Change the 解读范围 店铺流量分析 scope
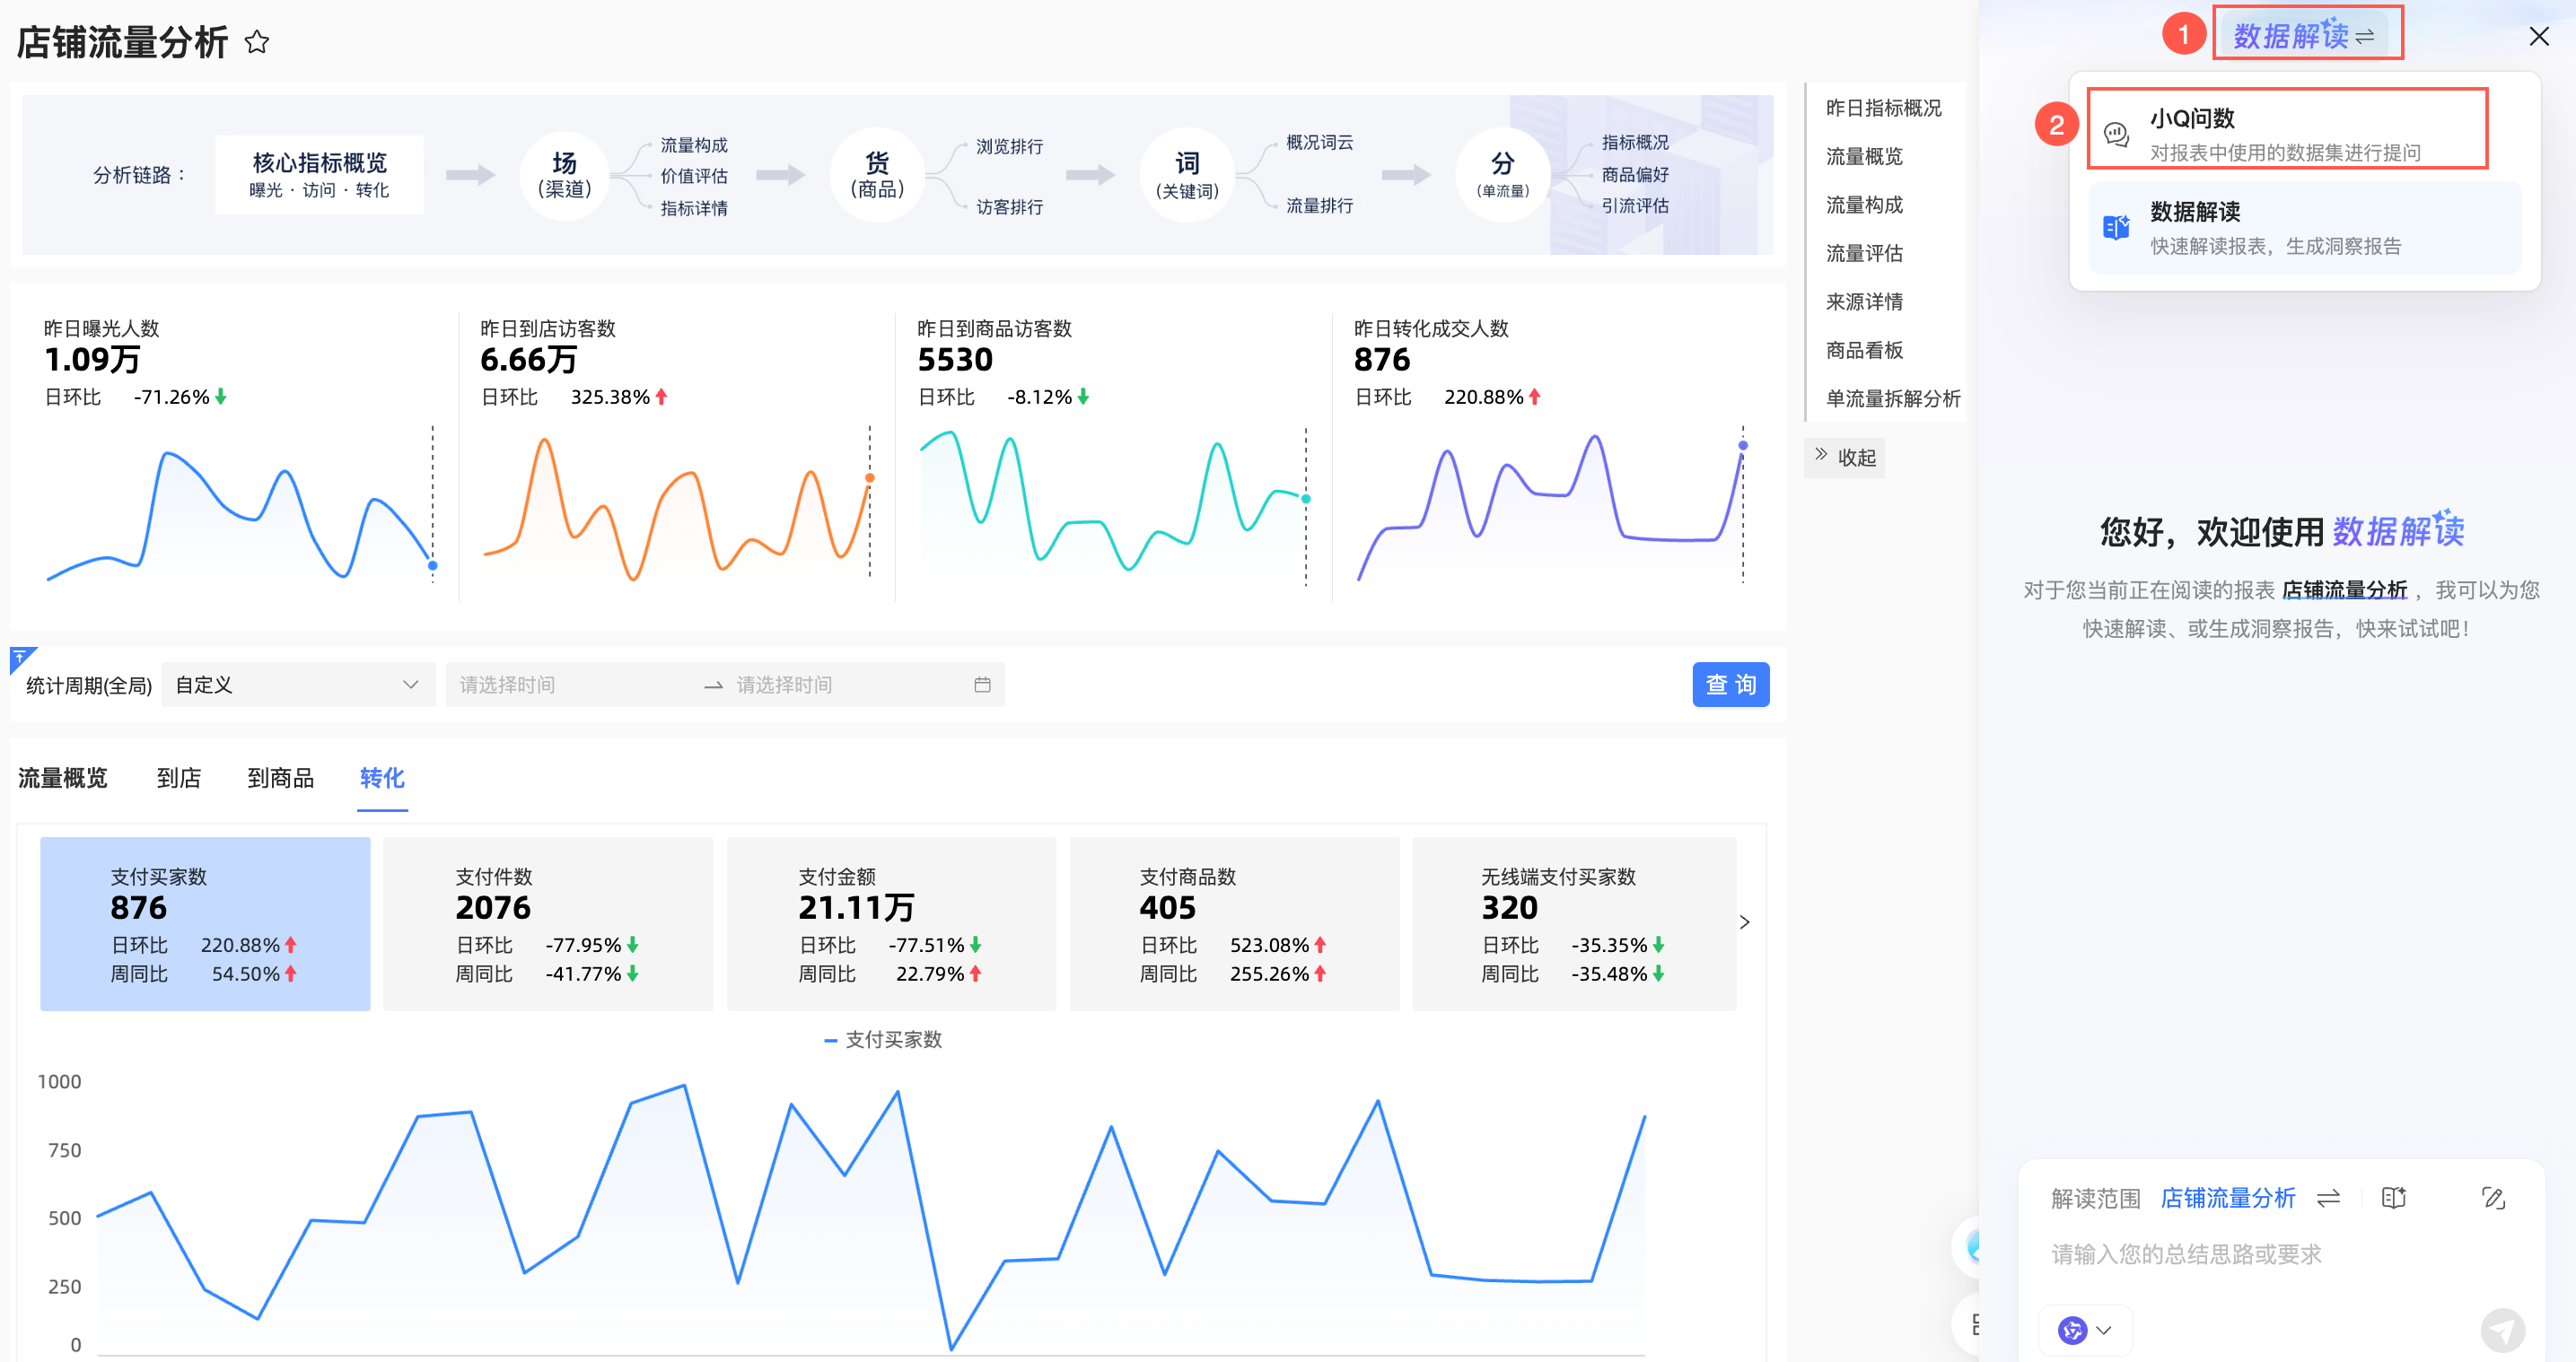Screen dimensions: 2576x1362 (x=2227, y=1198)
